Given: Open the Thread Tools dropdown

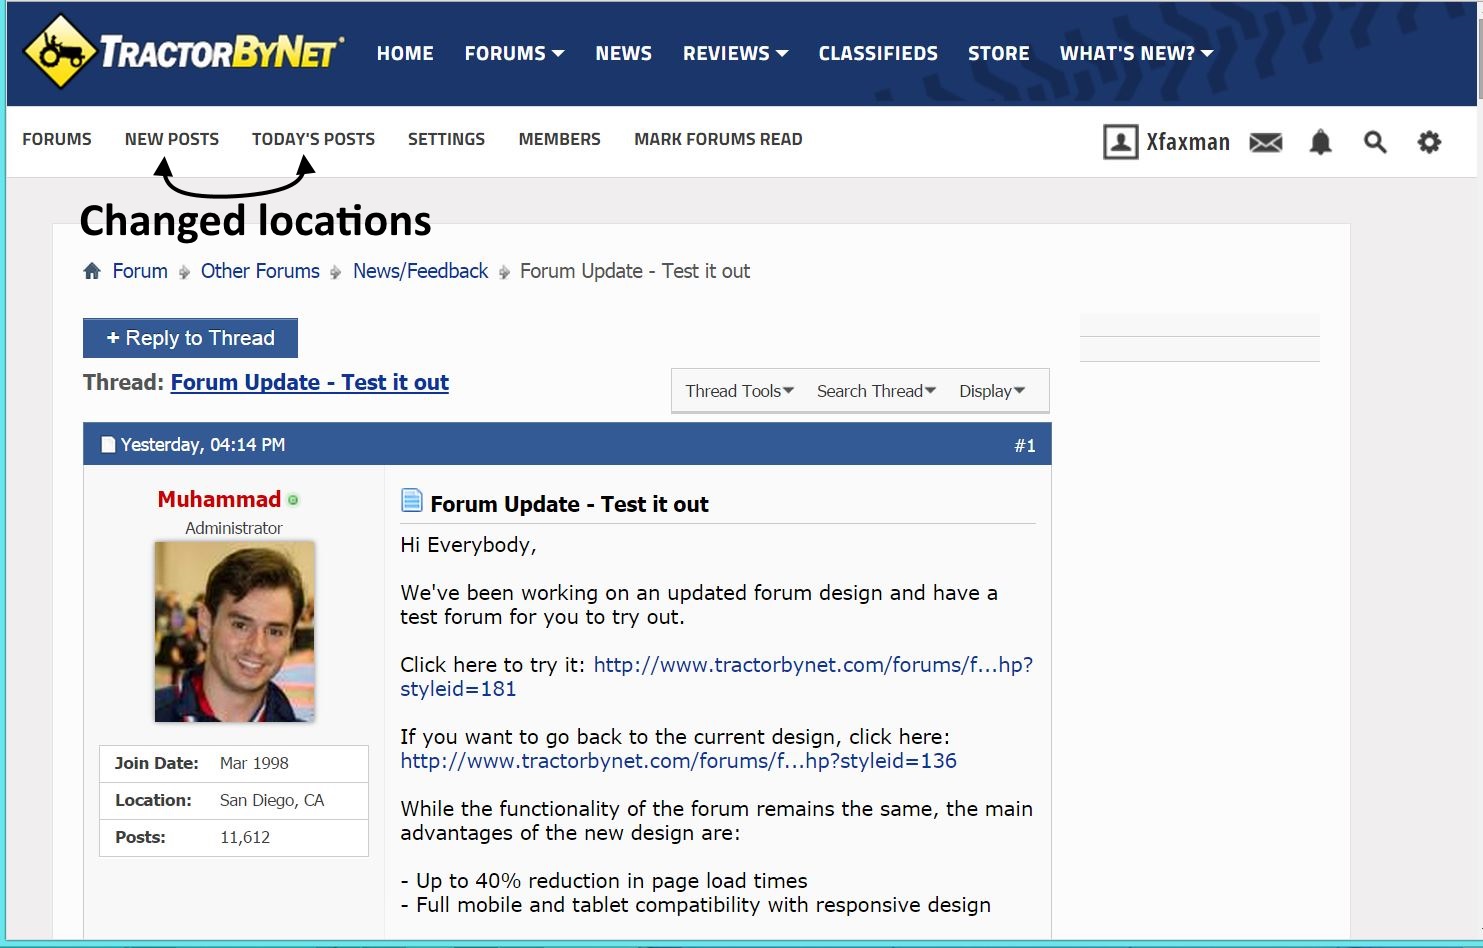Looking at the screenshot, I should click(x=739, y=391).
